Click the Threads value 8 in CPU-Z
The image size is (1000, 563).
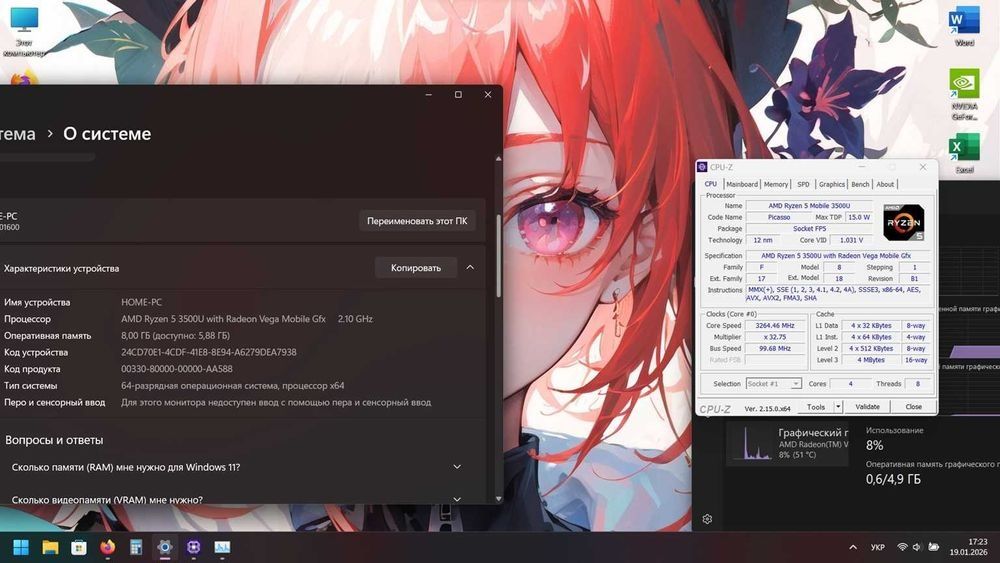click(918, 384)
